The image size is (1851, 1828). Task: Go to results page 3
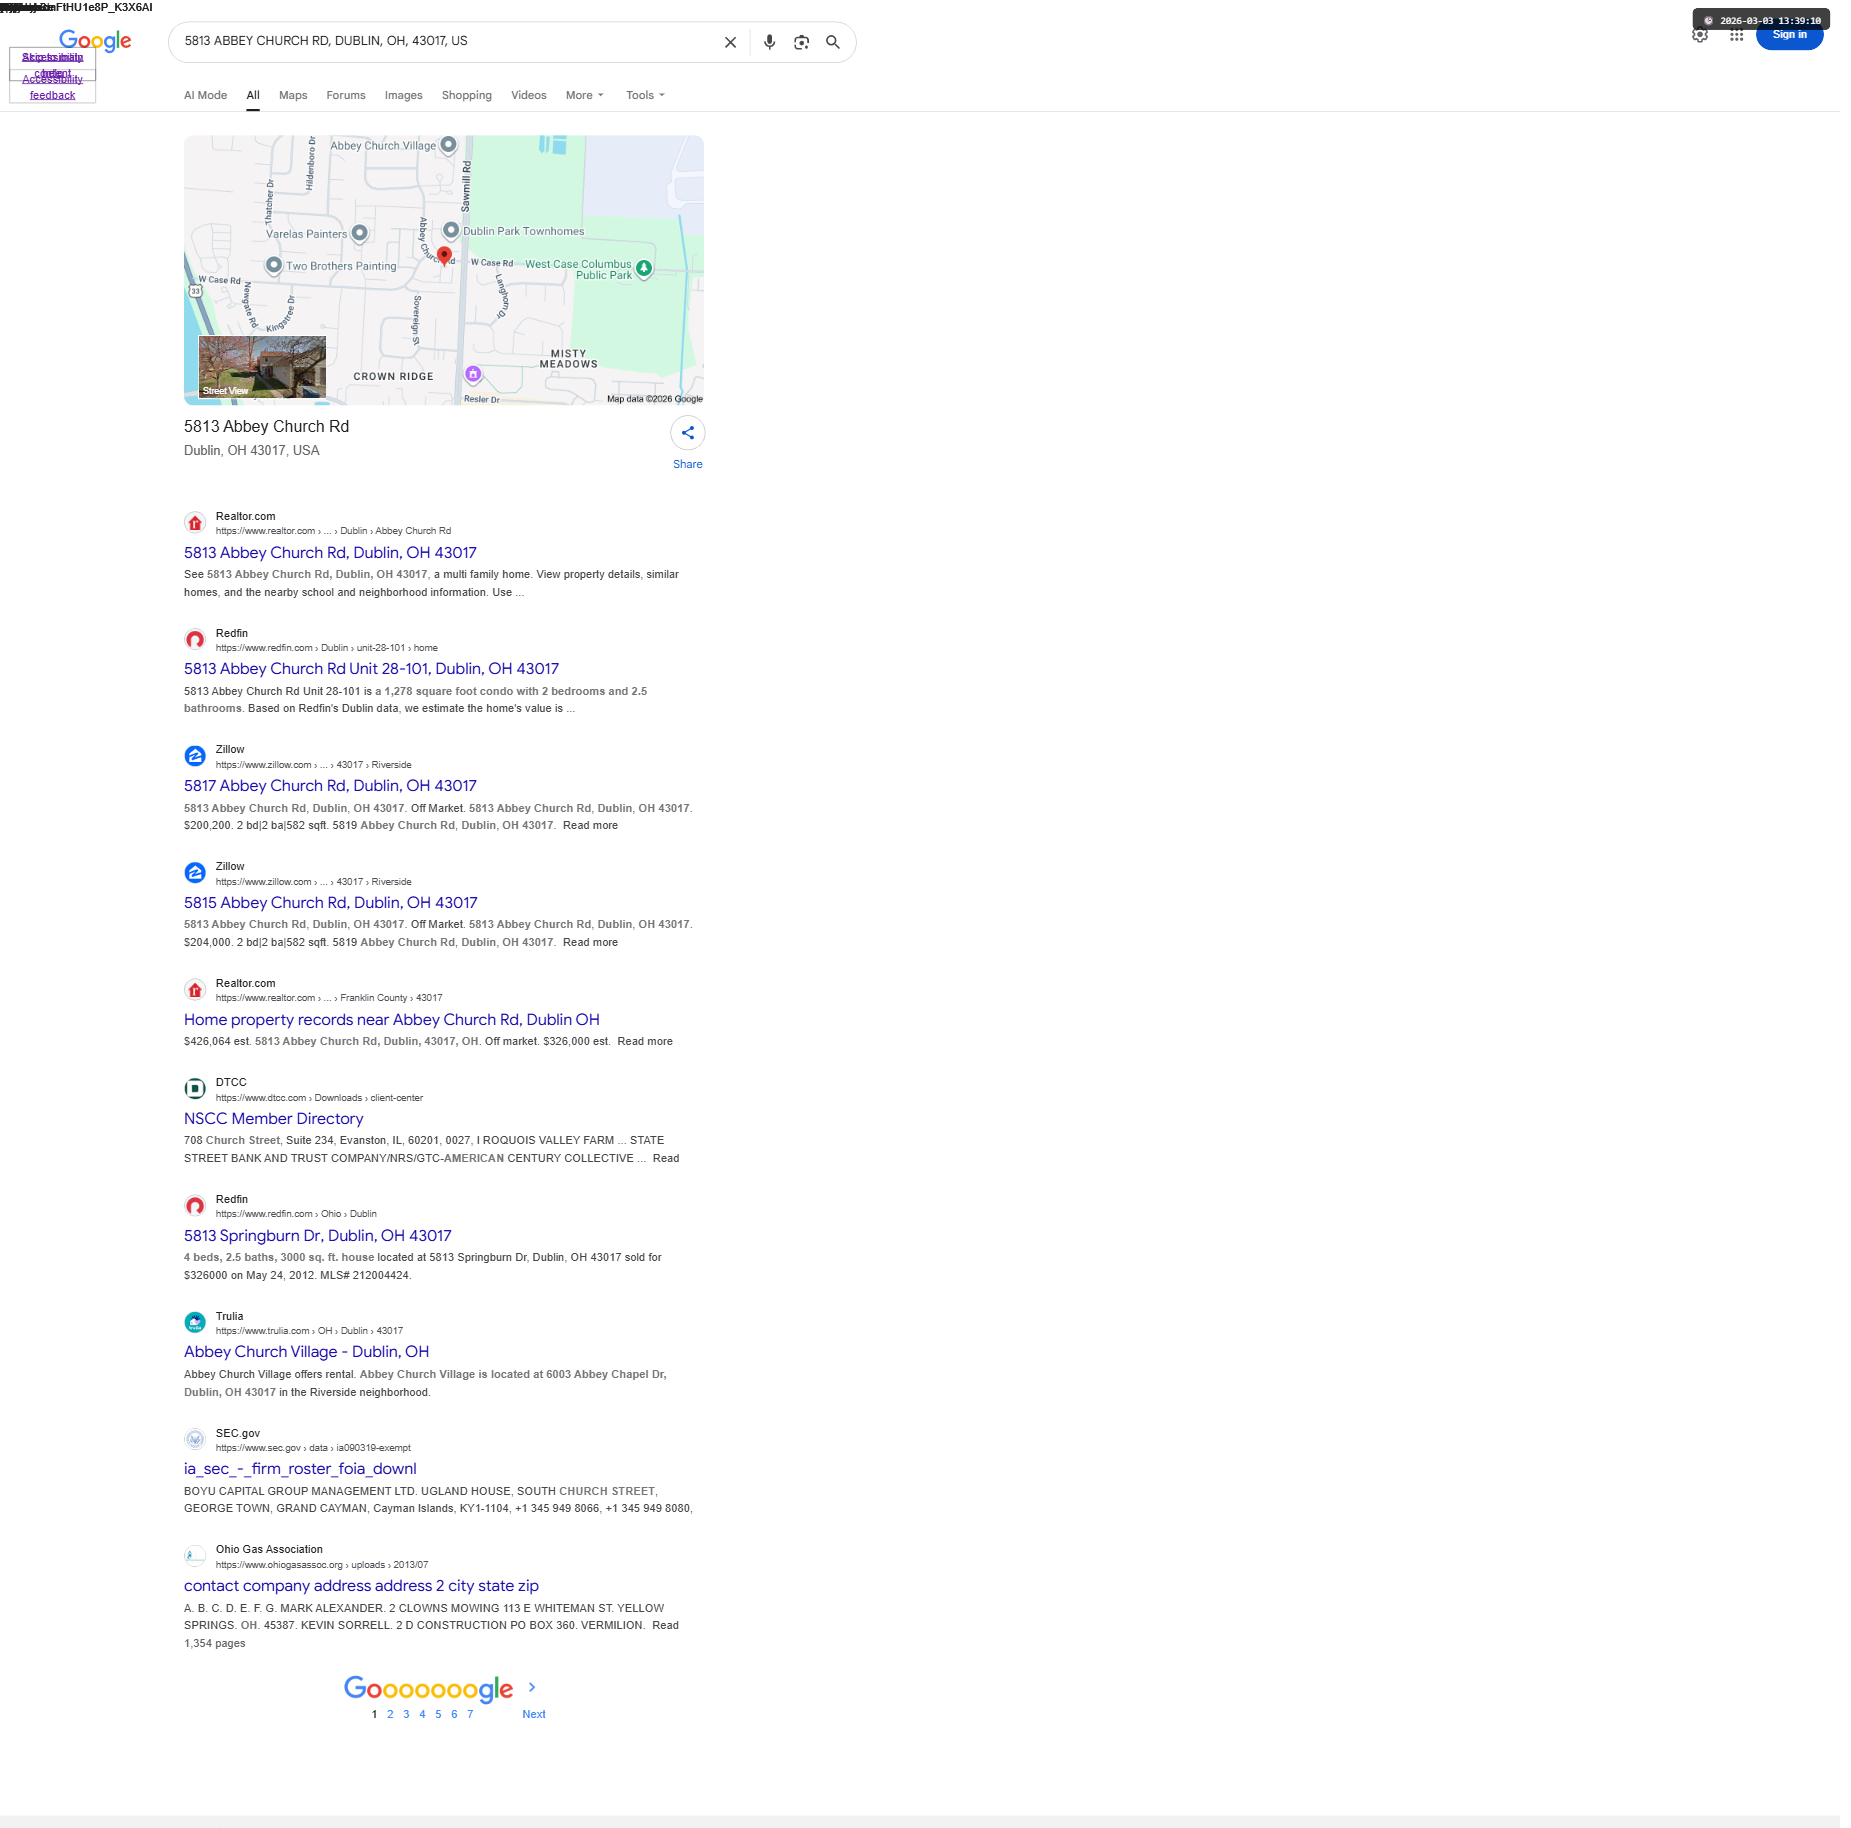click(x=406, y=1714)
